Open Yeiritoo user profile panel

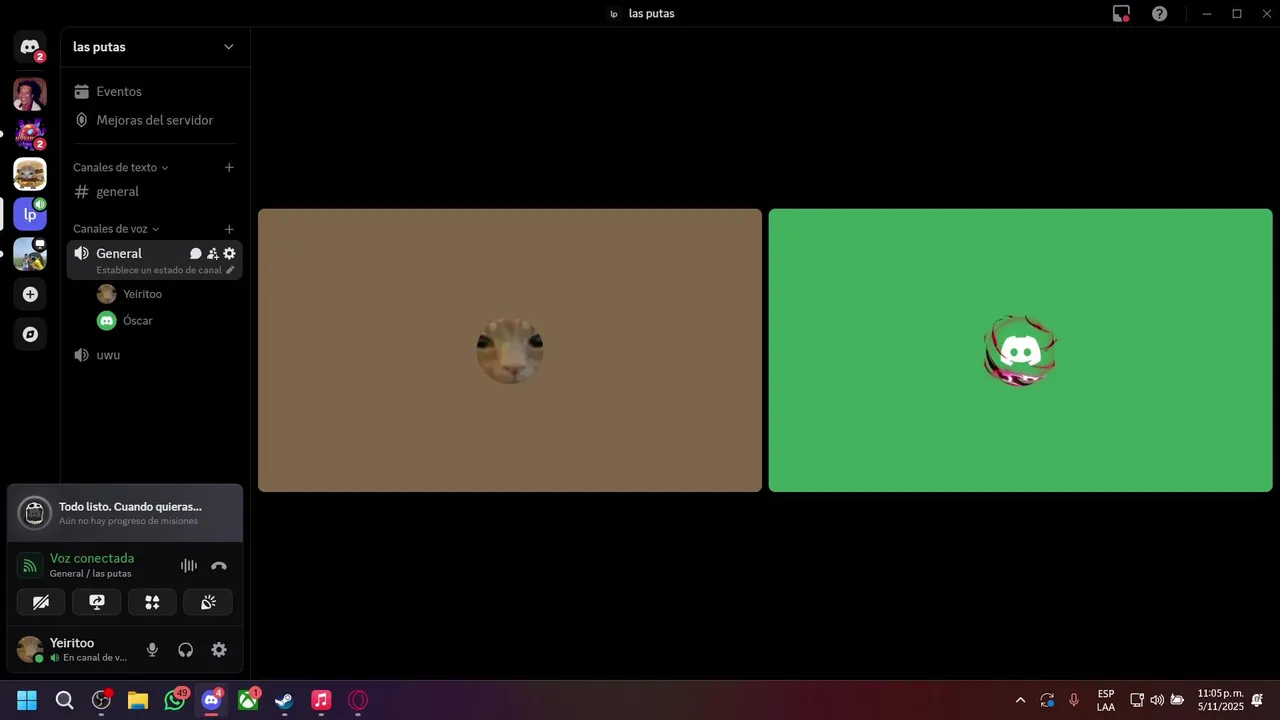[x=73, y=650]
